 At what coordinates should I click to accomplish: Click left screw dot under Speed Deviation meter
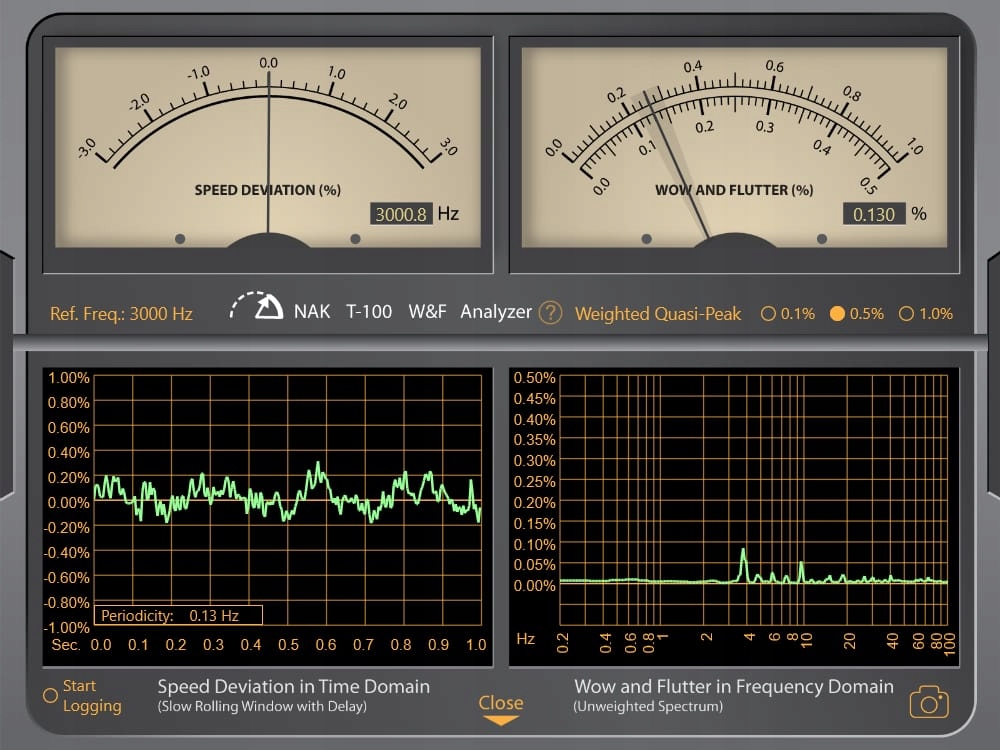(180, 239)
